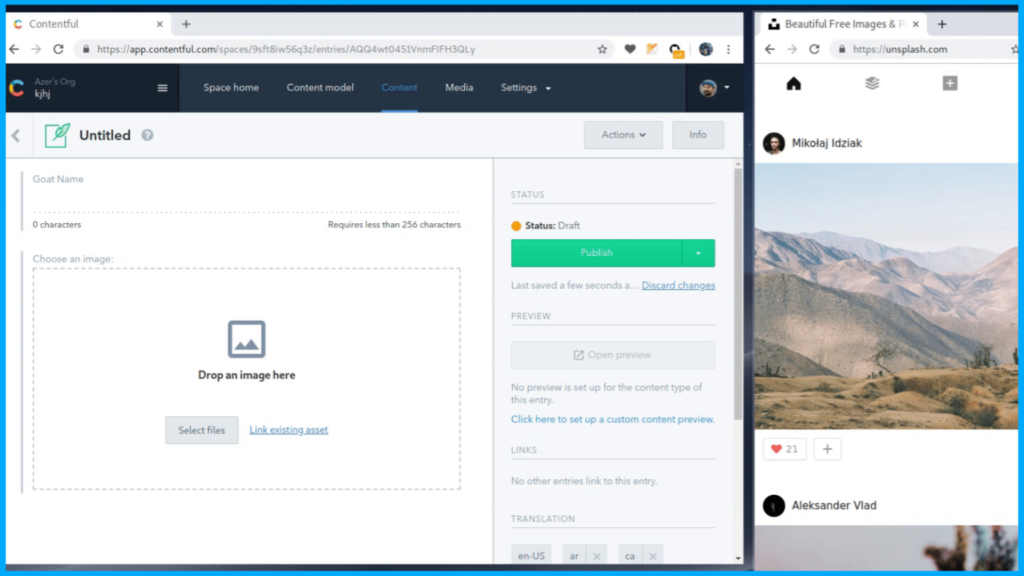Click the back chevron left of Untitled
The height and width of the screenshot is (576, 1024).
(x=16, y=135)
